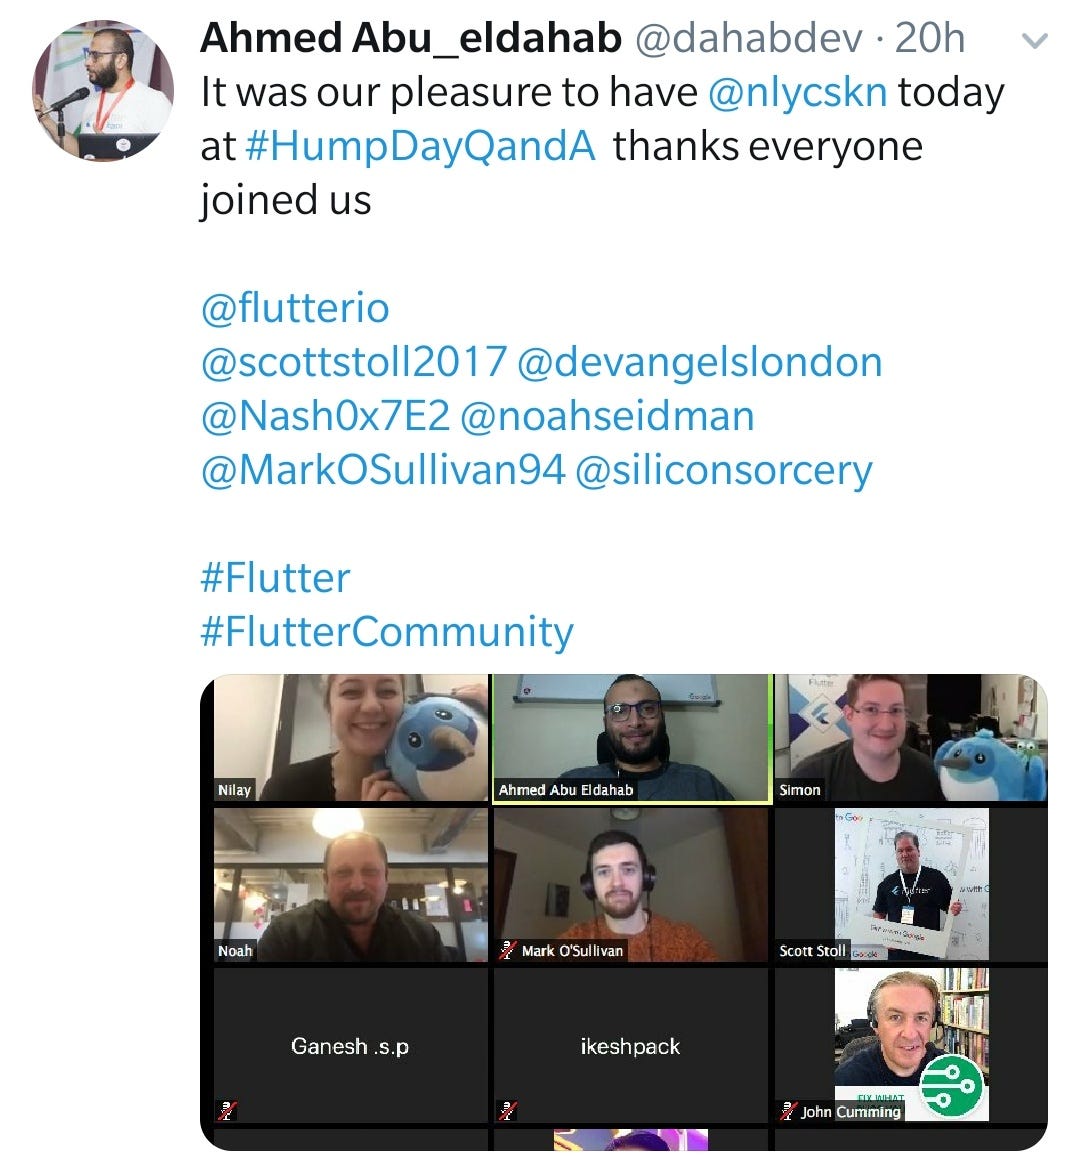The height and width of the screenshot is (1156, 1080).
Task: Click the Ahmed Abu_eldahab display name
Action: click(x=411, y=38)
